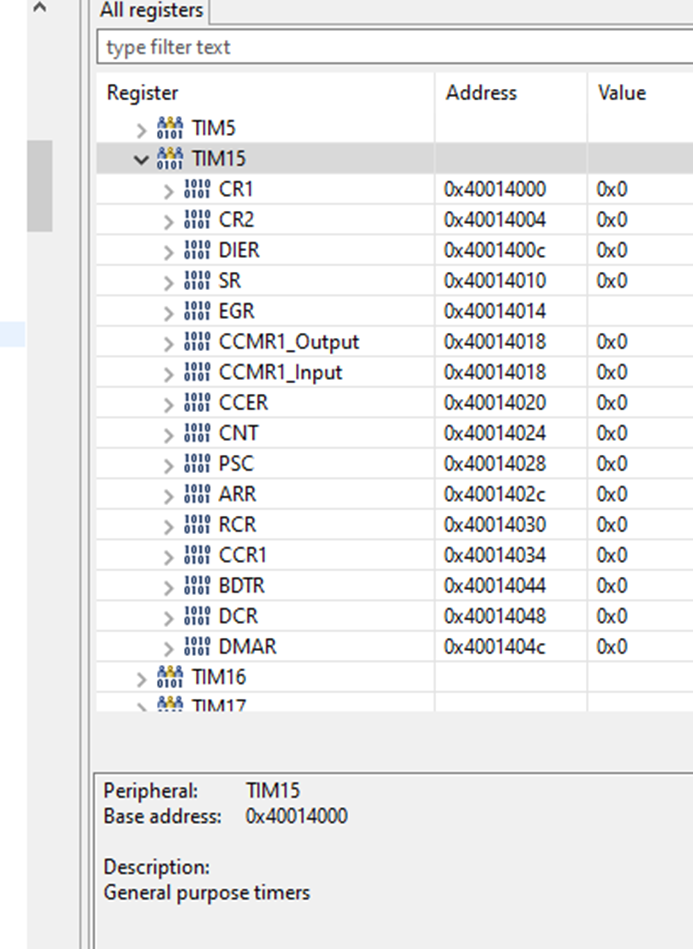Click the TIM5 peripheral icon
This screenshot has width=693, height=949.
coord(170,128)
